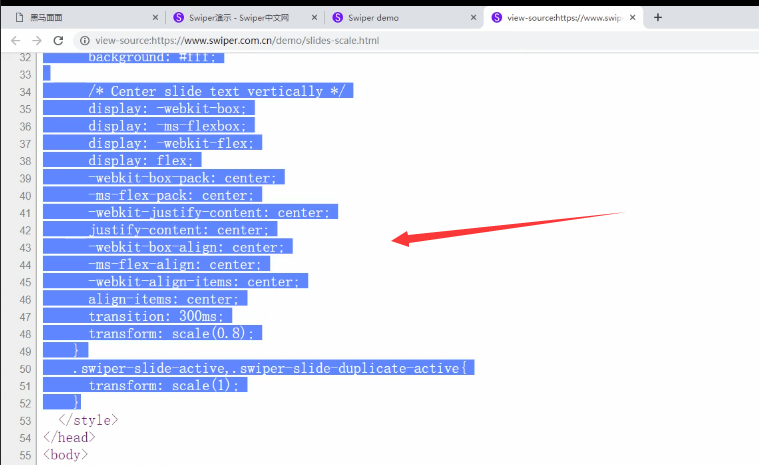The image size is (759, 465).
Task: Click line 'transform: scale(0.8);'
Action: [171, 333]
